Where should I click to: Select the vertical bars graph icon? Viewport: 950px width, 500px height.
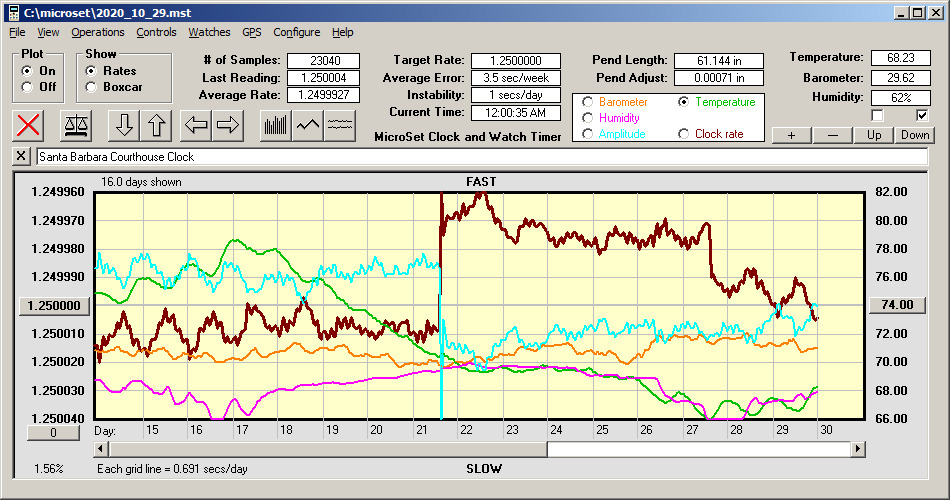(275, 125)
